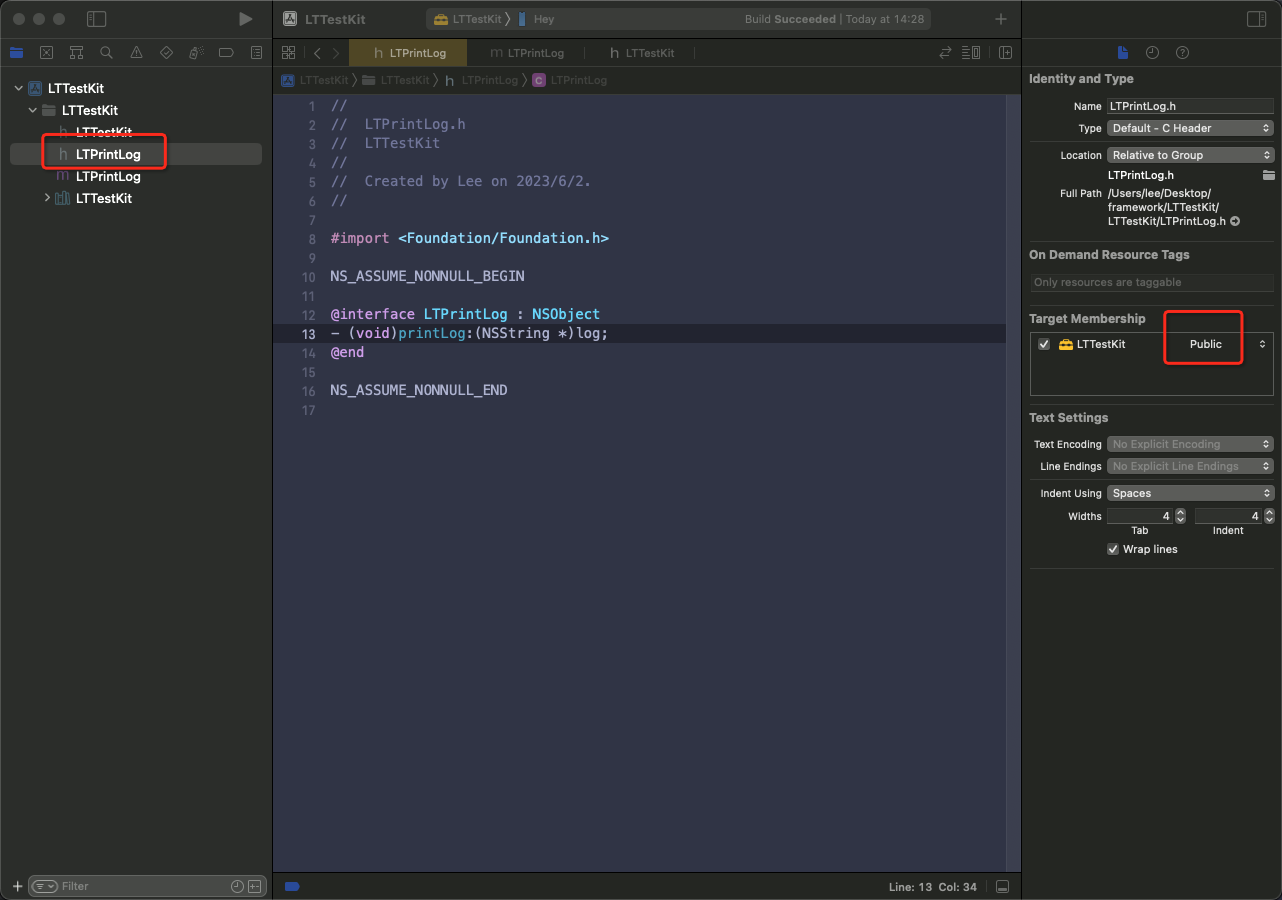This screenshot has width=1282, height=900.
Task: Choose file location via folder icon
Action: pos(1269,175)
